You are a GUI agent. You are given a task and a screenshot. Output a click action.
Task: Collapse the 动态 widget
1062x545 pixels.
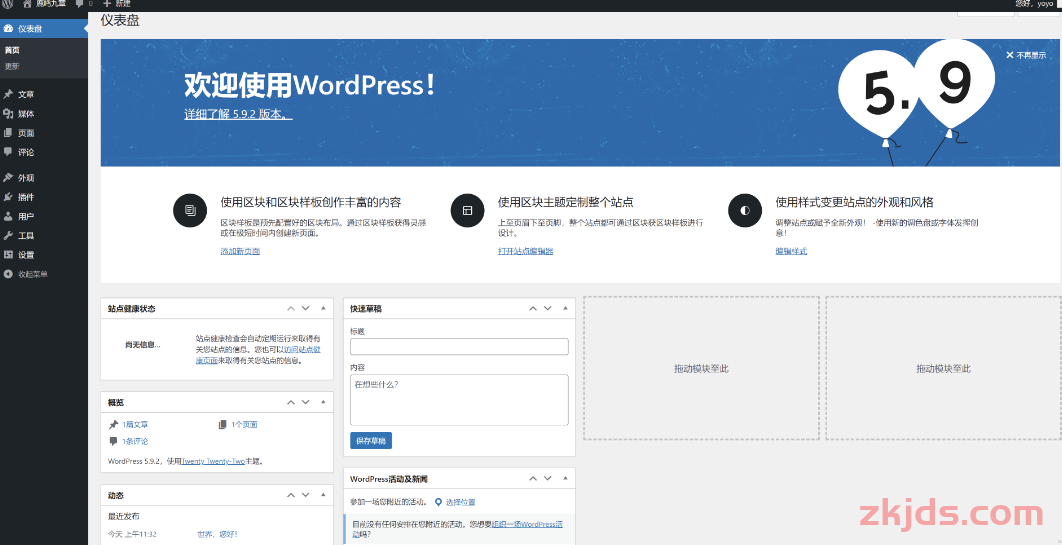323,496
